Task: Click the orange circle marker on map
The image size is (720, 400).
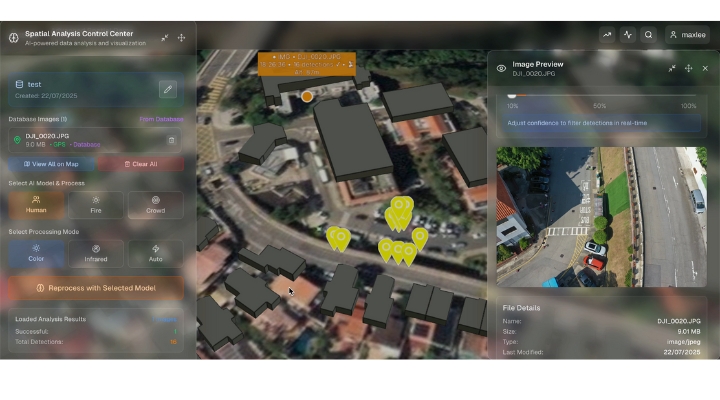Action: tap(307, 97)
